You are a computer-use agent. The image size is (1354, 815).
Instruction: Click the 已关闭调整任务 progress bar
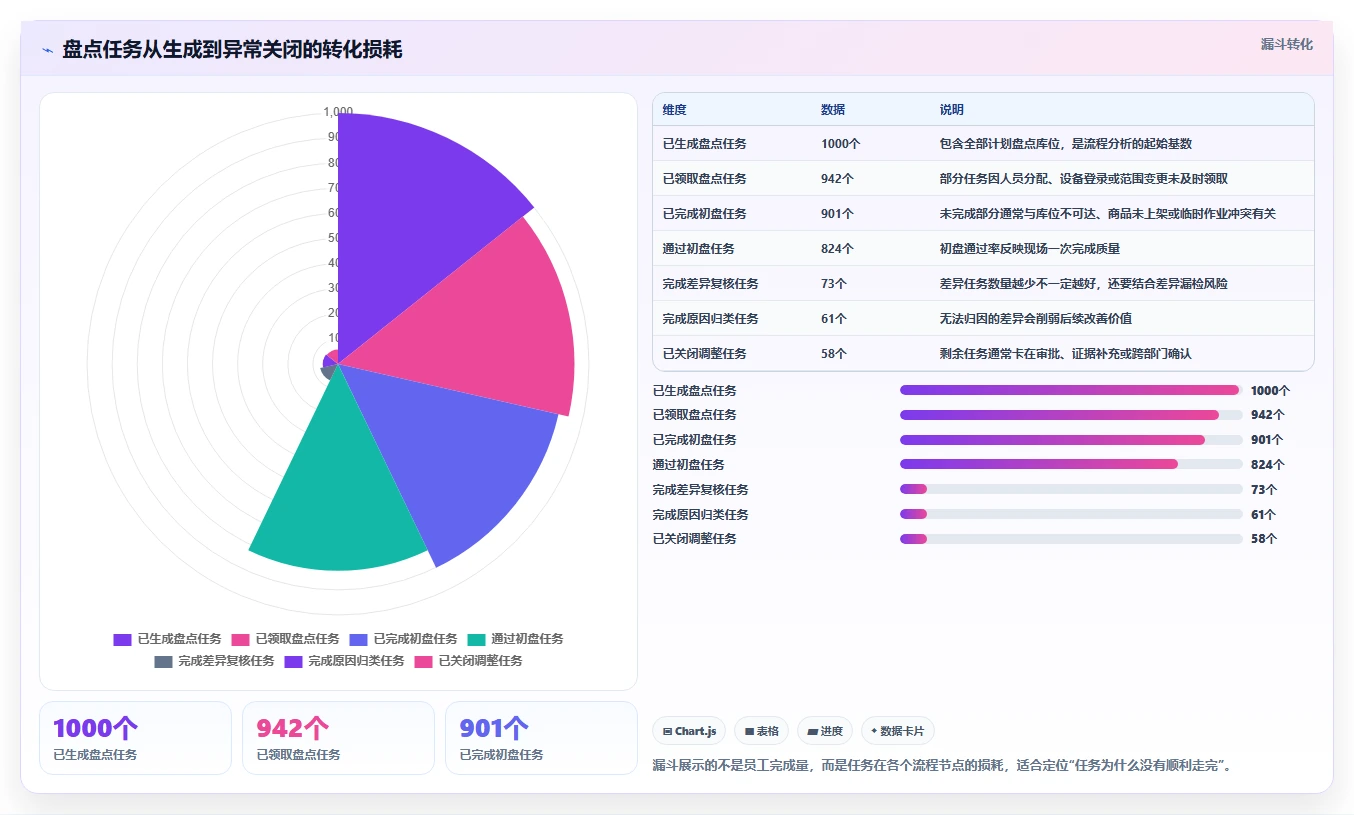coord(1071,539)
